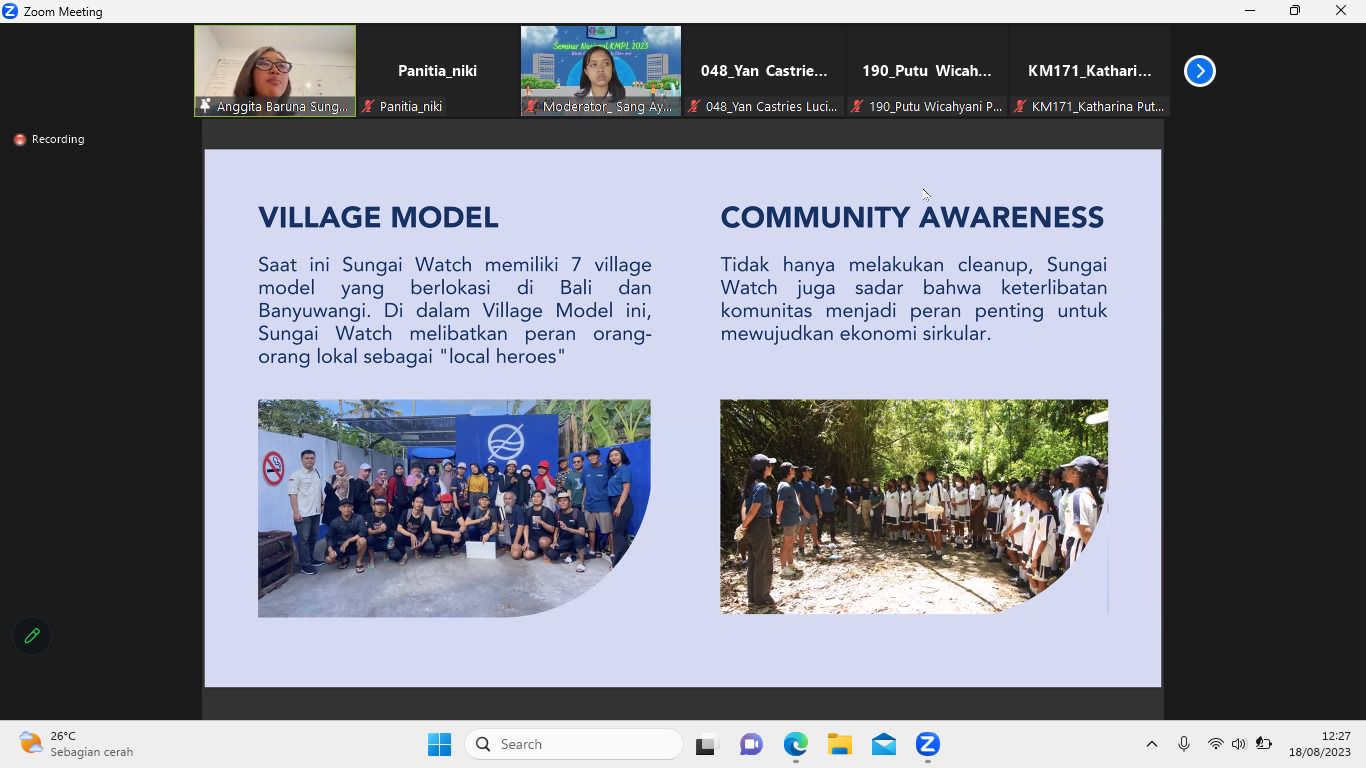Open Task View in the taskbar
This screenshot has width=1366, height=768.
point(707,744)
